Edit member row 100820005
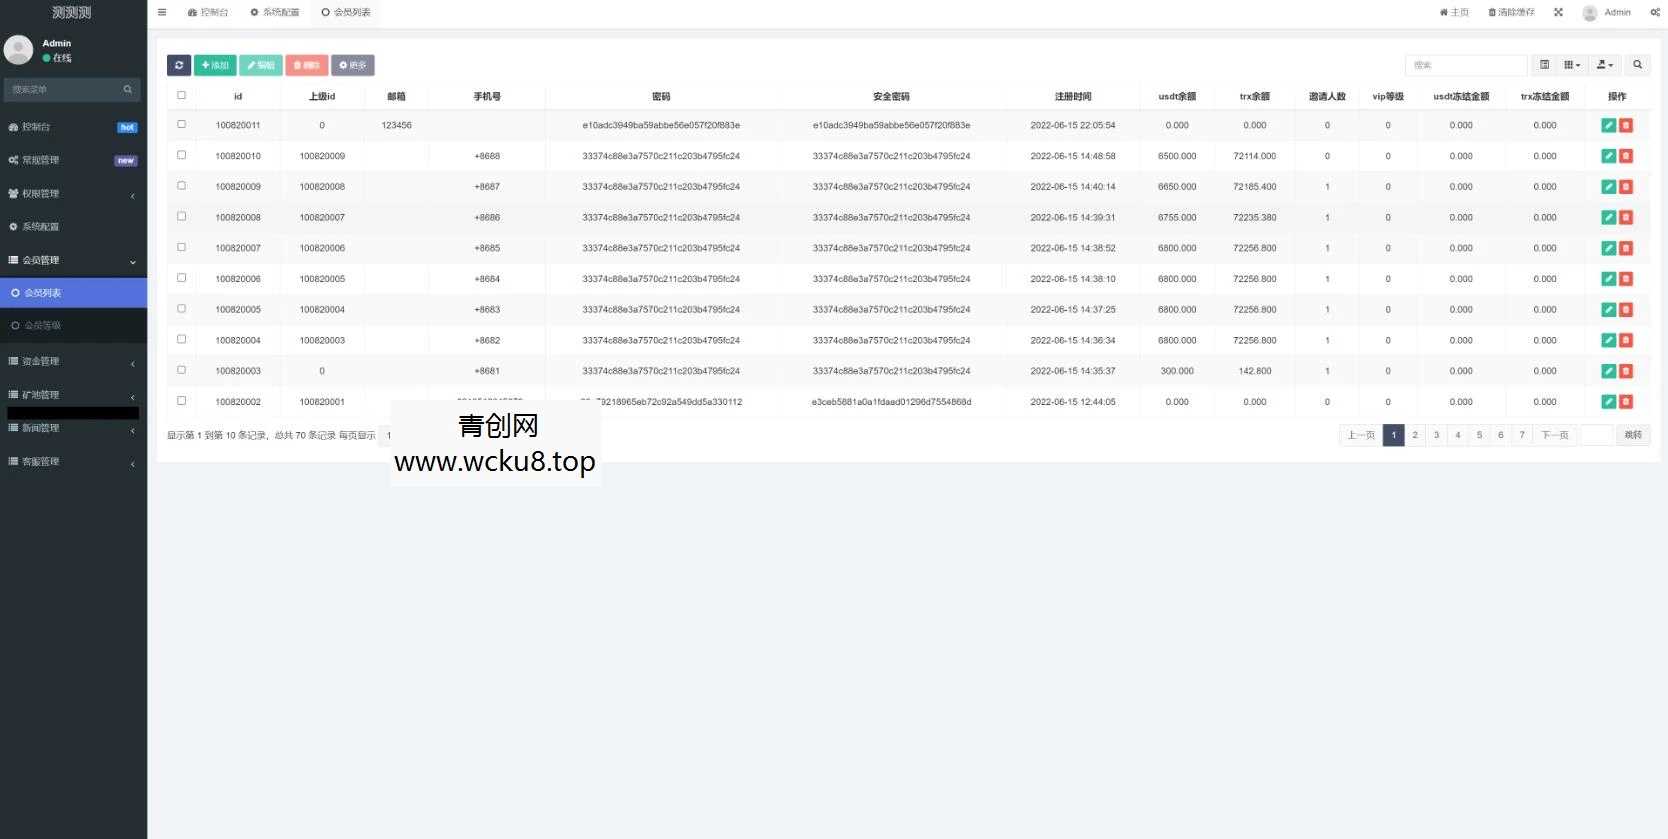This screenshot has height=839, width=1668. point(1608,310)
